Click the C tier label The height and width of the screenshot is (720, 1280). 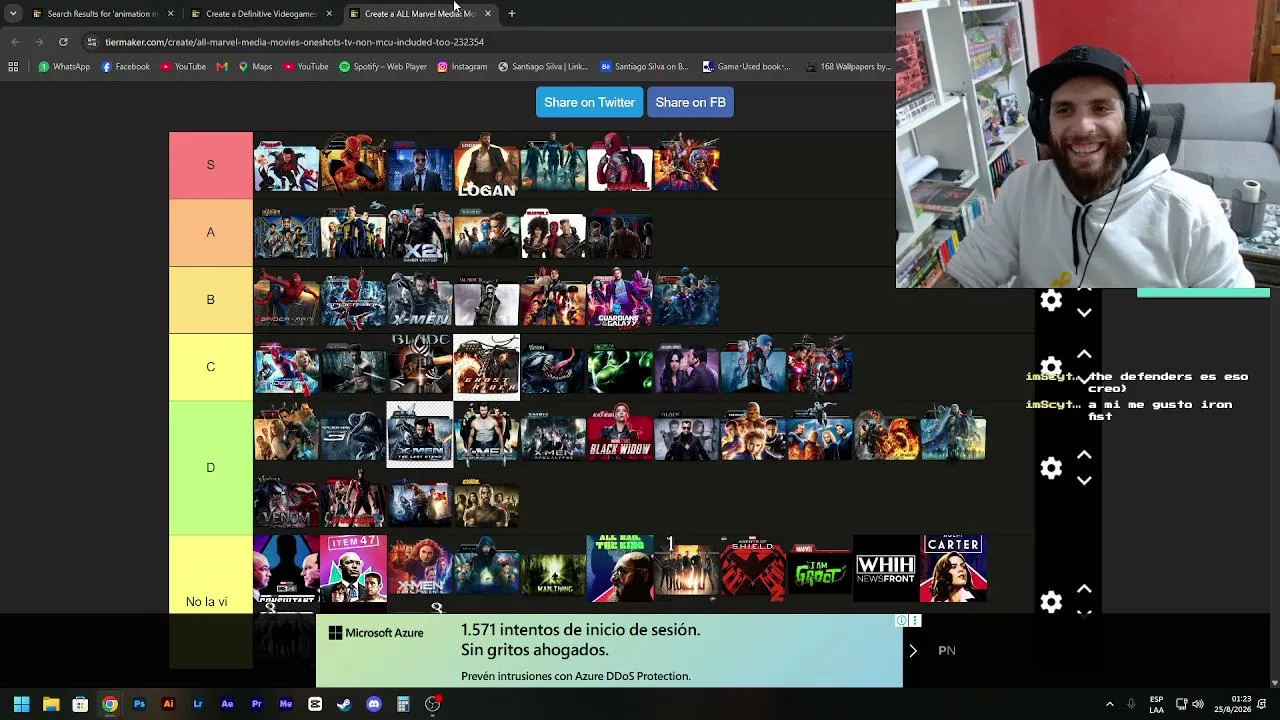[x=210, y=367]
